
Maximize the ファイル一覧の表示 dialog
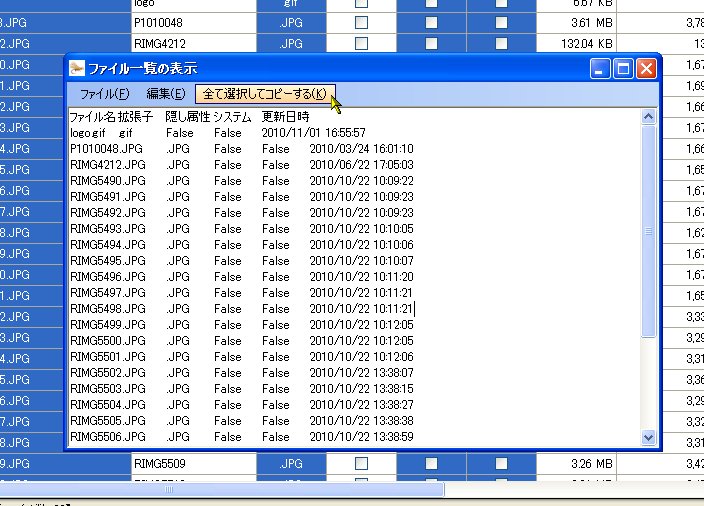(x=623, y=69)
